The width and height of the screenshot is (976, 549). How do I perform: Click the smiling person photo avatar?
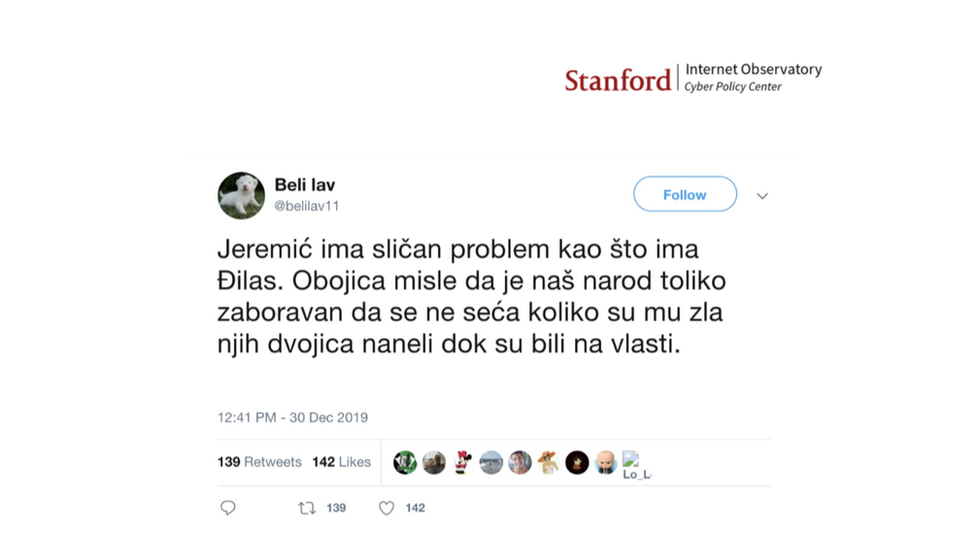pyautogui.click(x=520, y=462)
